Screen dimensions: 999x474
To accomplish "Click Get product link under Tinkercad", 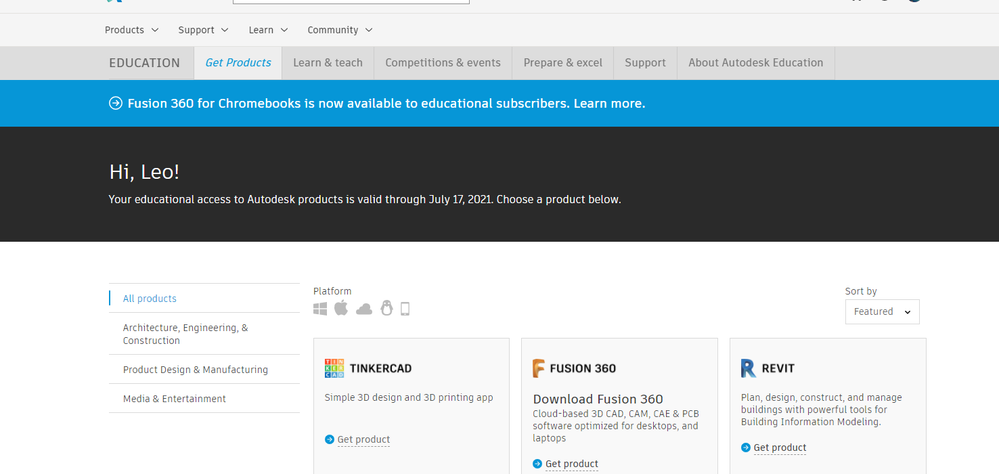I will [363, 440].
